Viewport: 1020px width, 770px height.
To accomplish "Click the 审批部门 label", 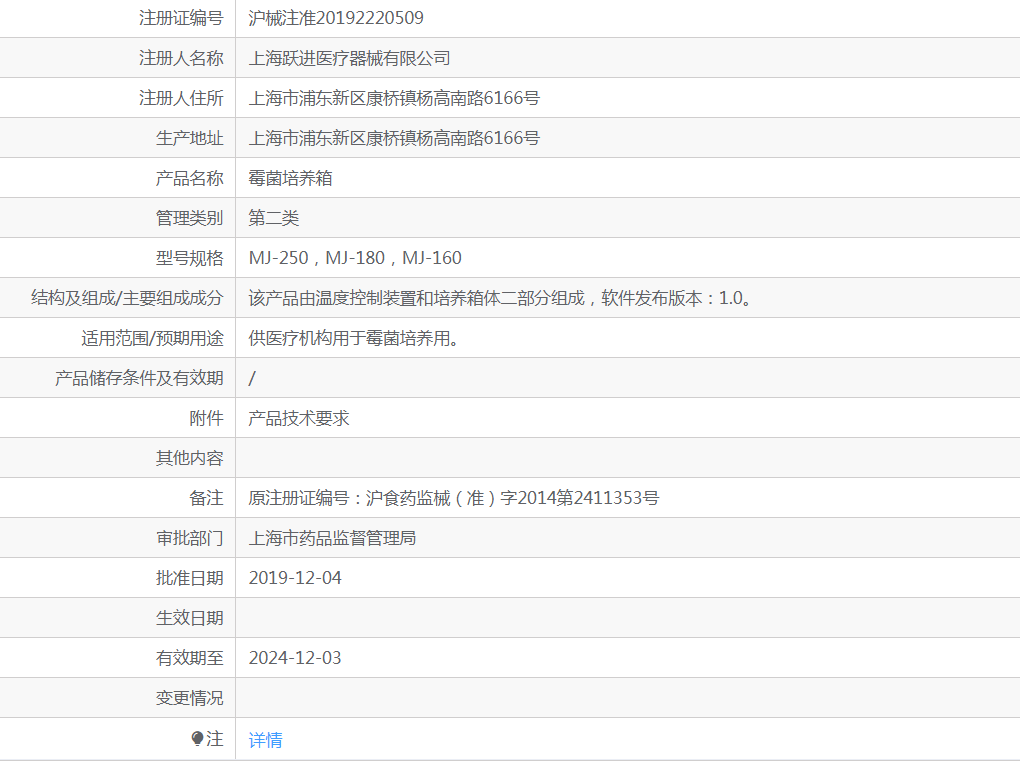I will (189, 538).
